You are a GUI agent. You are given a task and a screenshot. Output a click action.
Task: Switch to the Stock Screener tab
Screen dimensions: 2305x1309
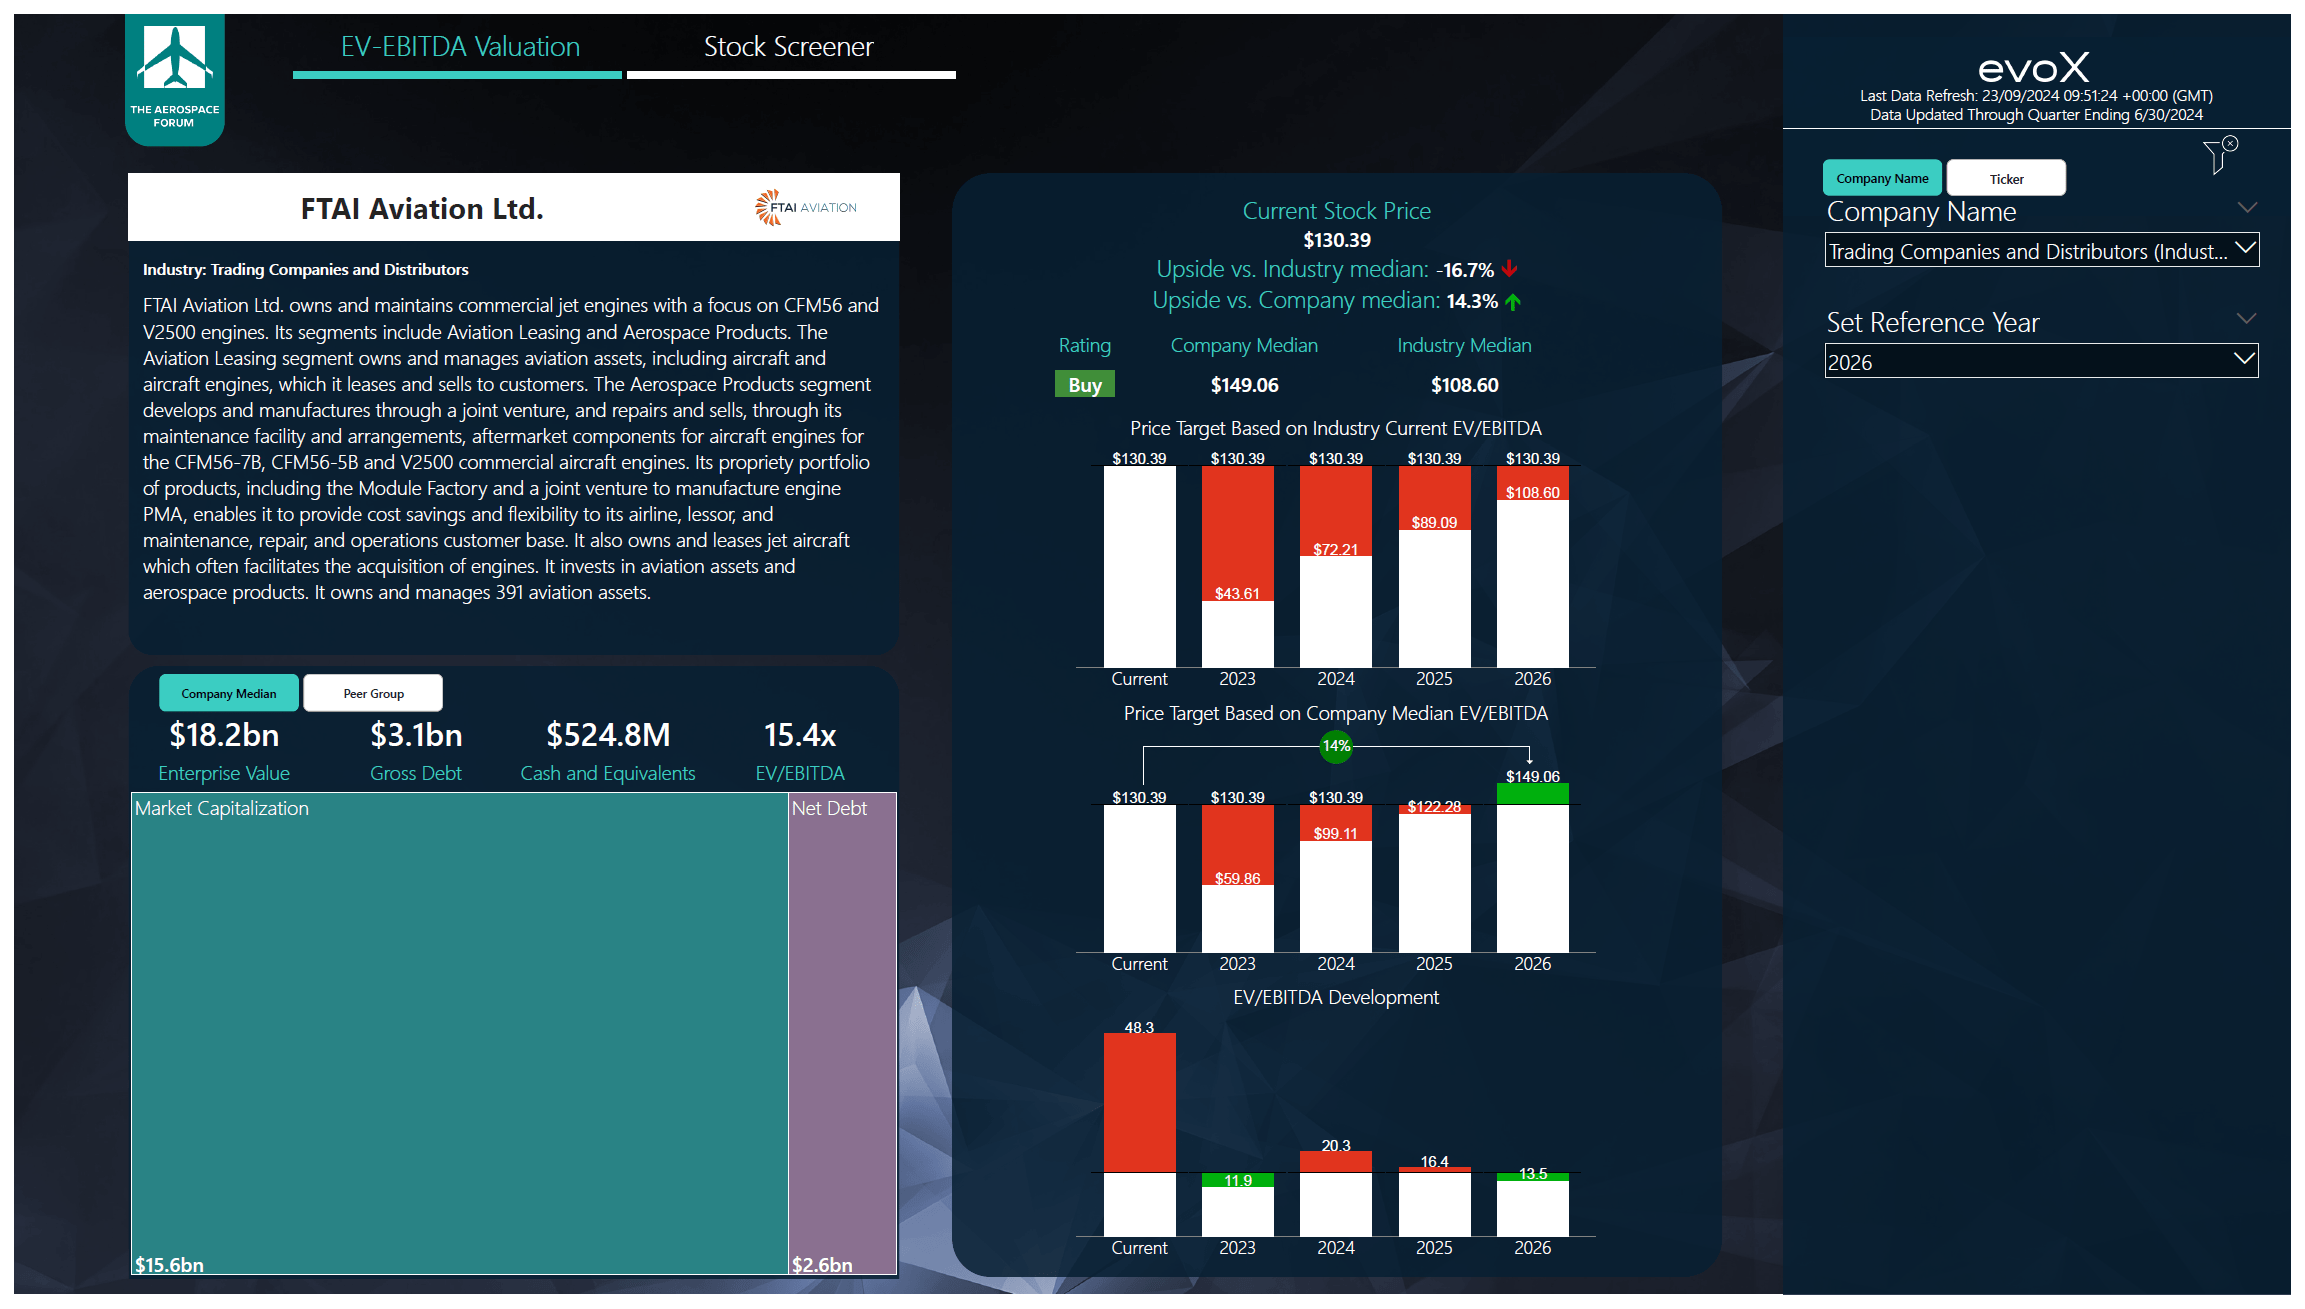[x=789, y=47]
